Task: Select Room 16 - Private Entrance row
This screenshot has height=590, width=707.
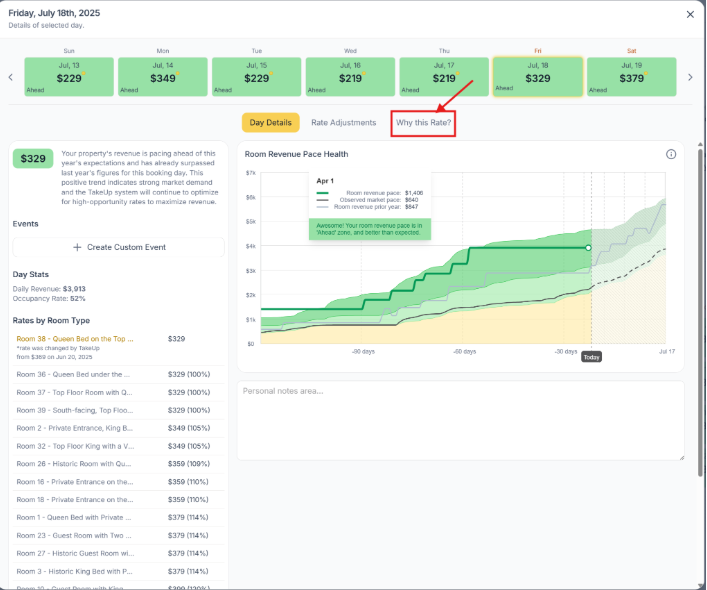Action: click(119, 482)
